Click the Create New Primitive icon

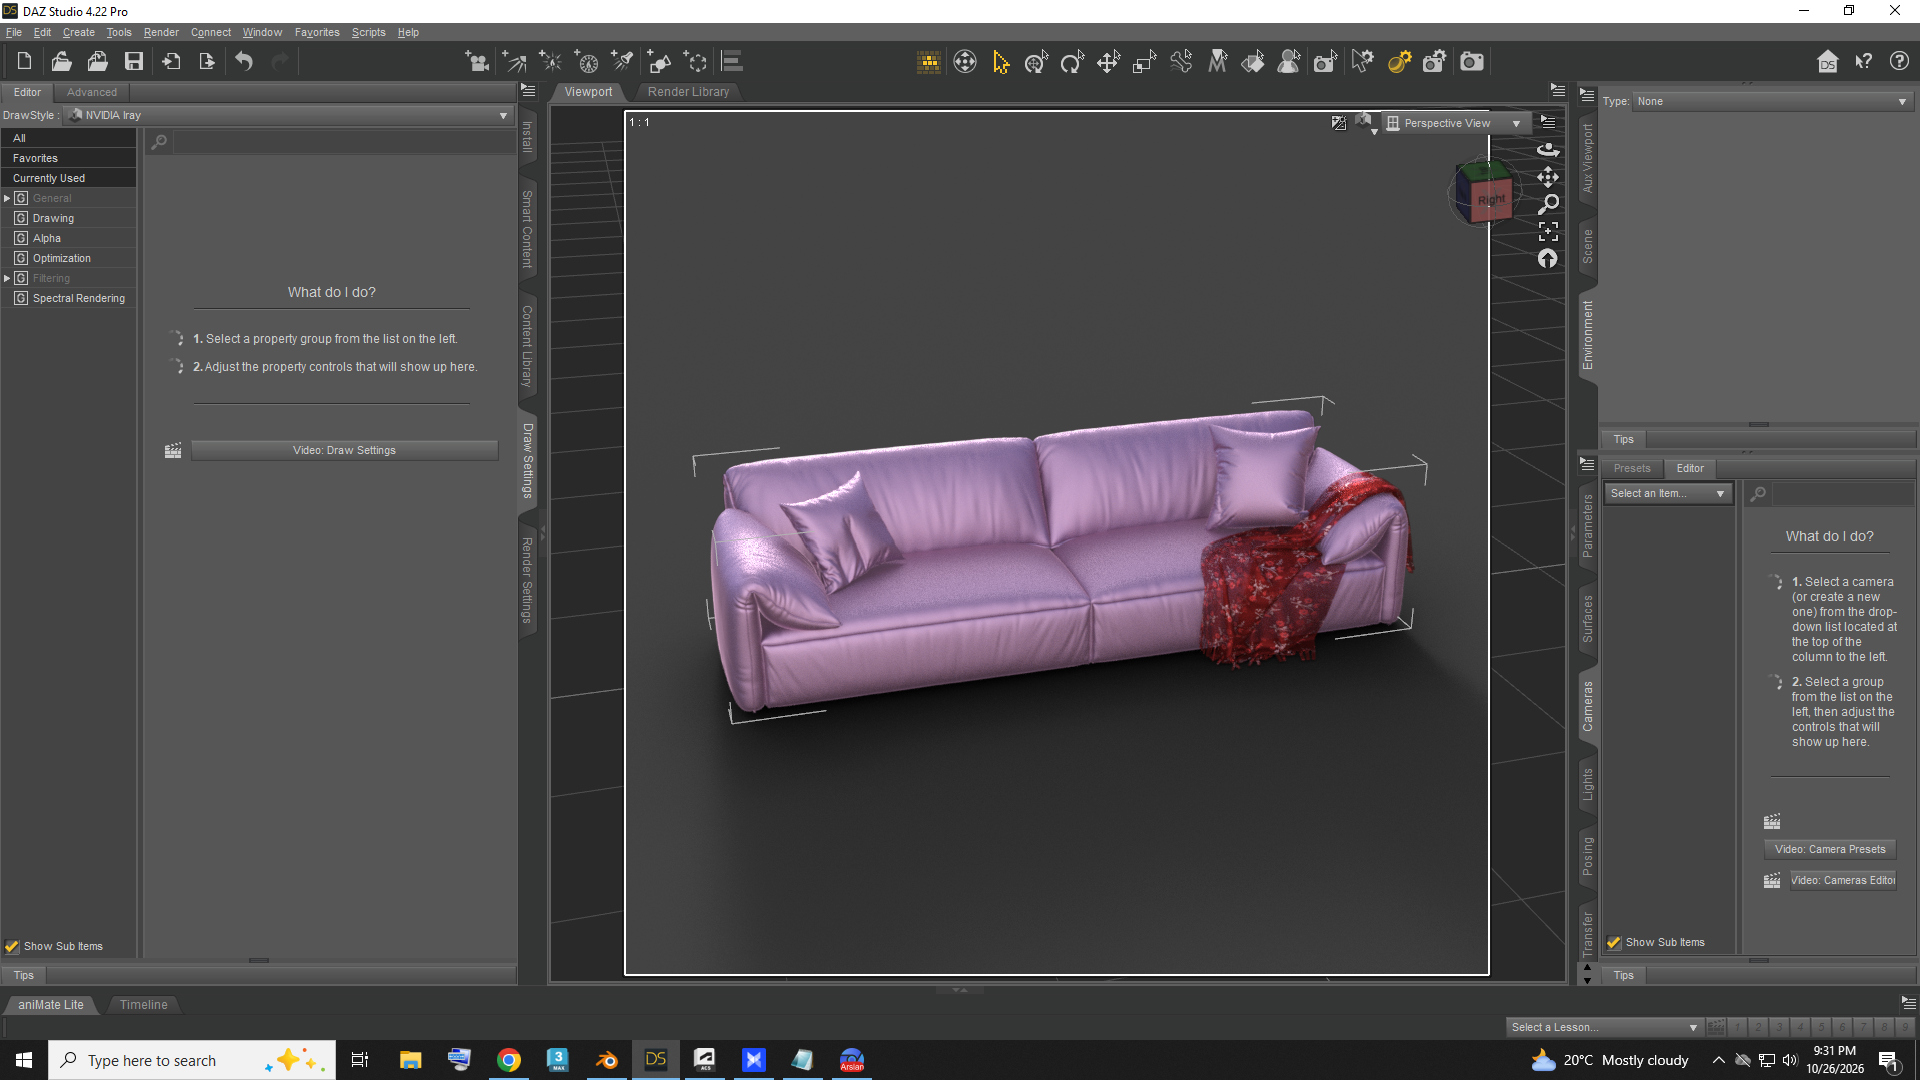(659, 62)
